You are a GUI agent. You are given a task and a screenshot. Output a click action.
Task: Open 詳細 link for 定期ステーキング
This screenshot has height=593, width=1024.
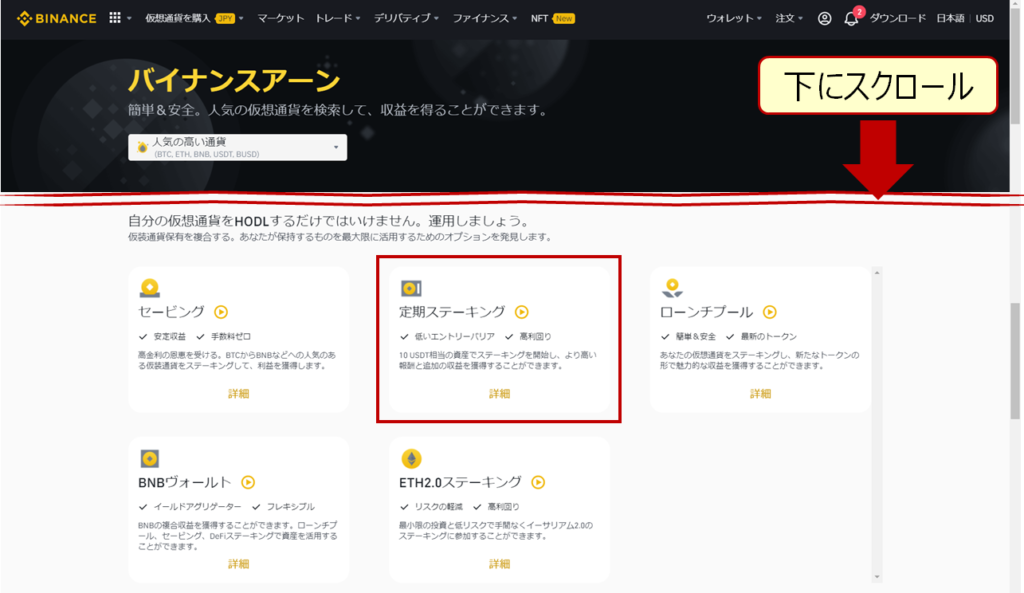click(500, 393)
